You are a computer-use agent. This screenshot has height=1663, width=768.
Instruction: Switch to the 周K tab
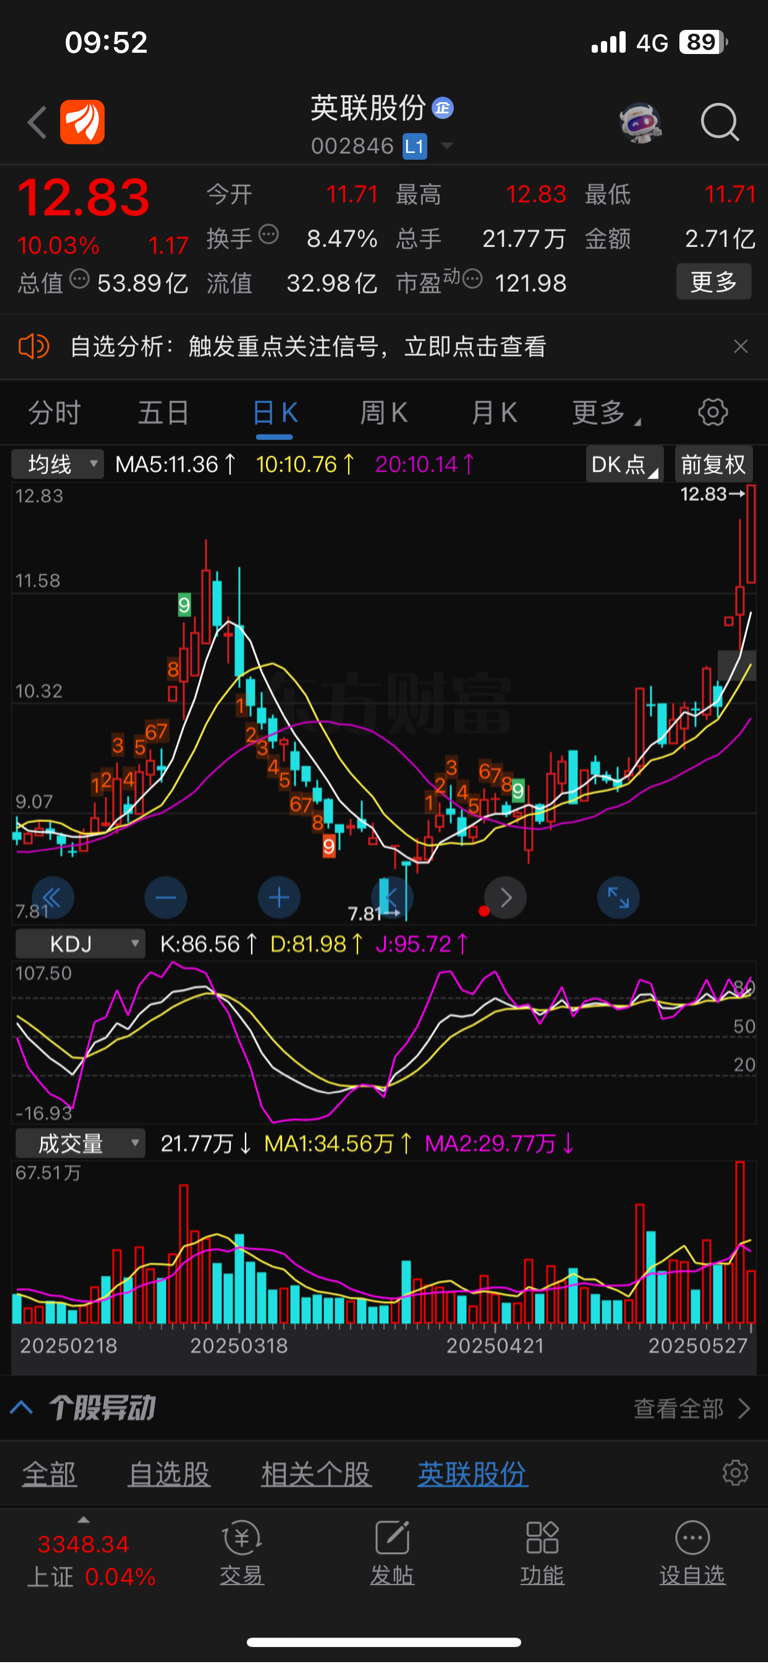coord(384,413)
